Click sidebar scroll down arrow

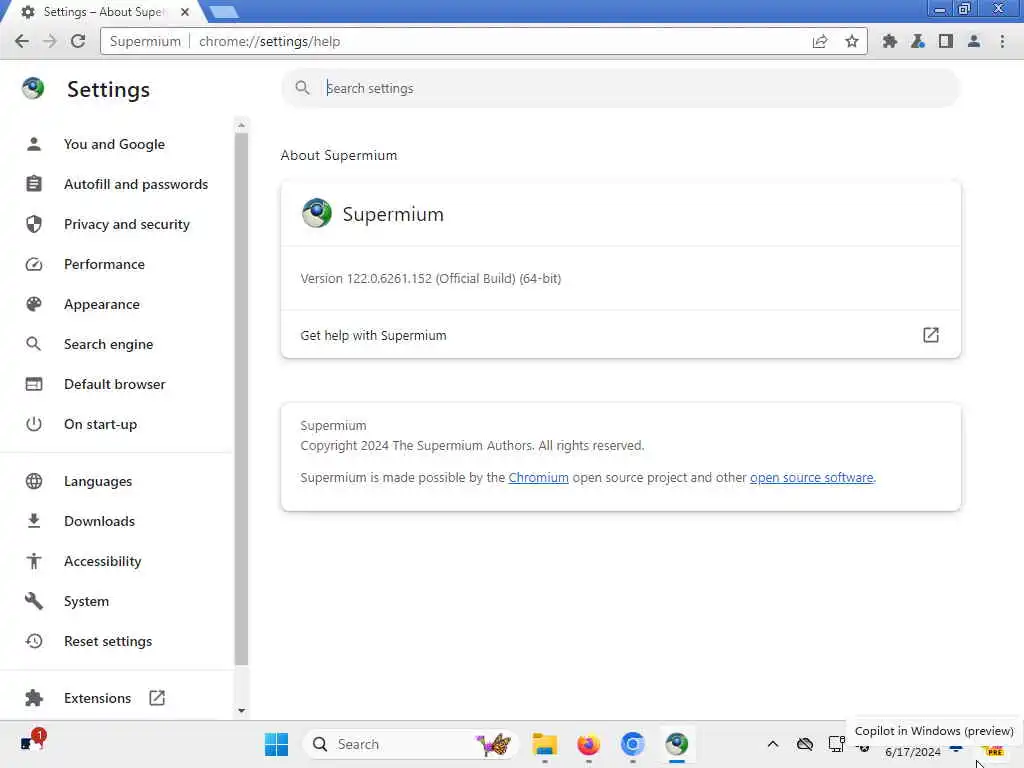(x=242, y=711)
